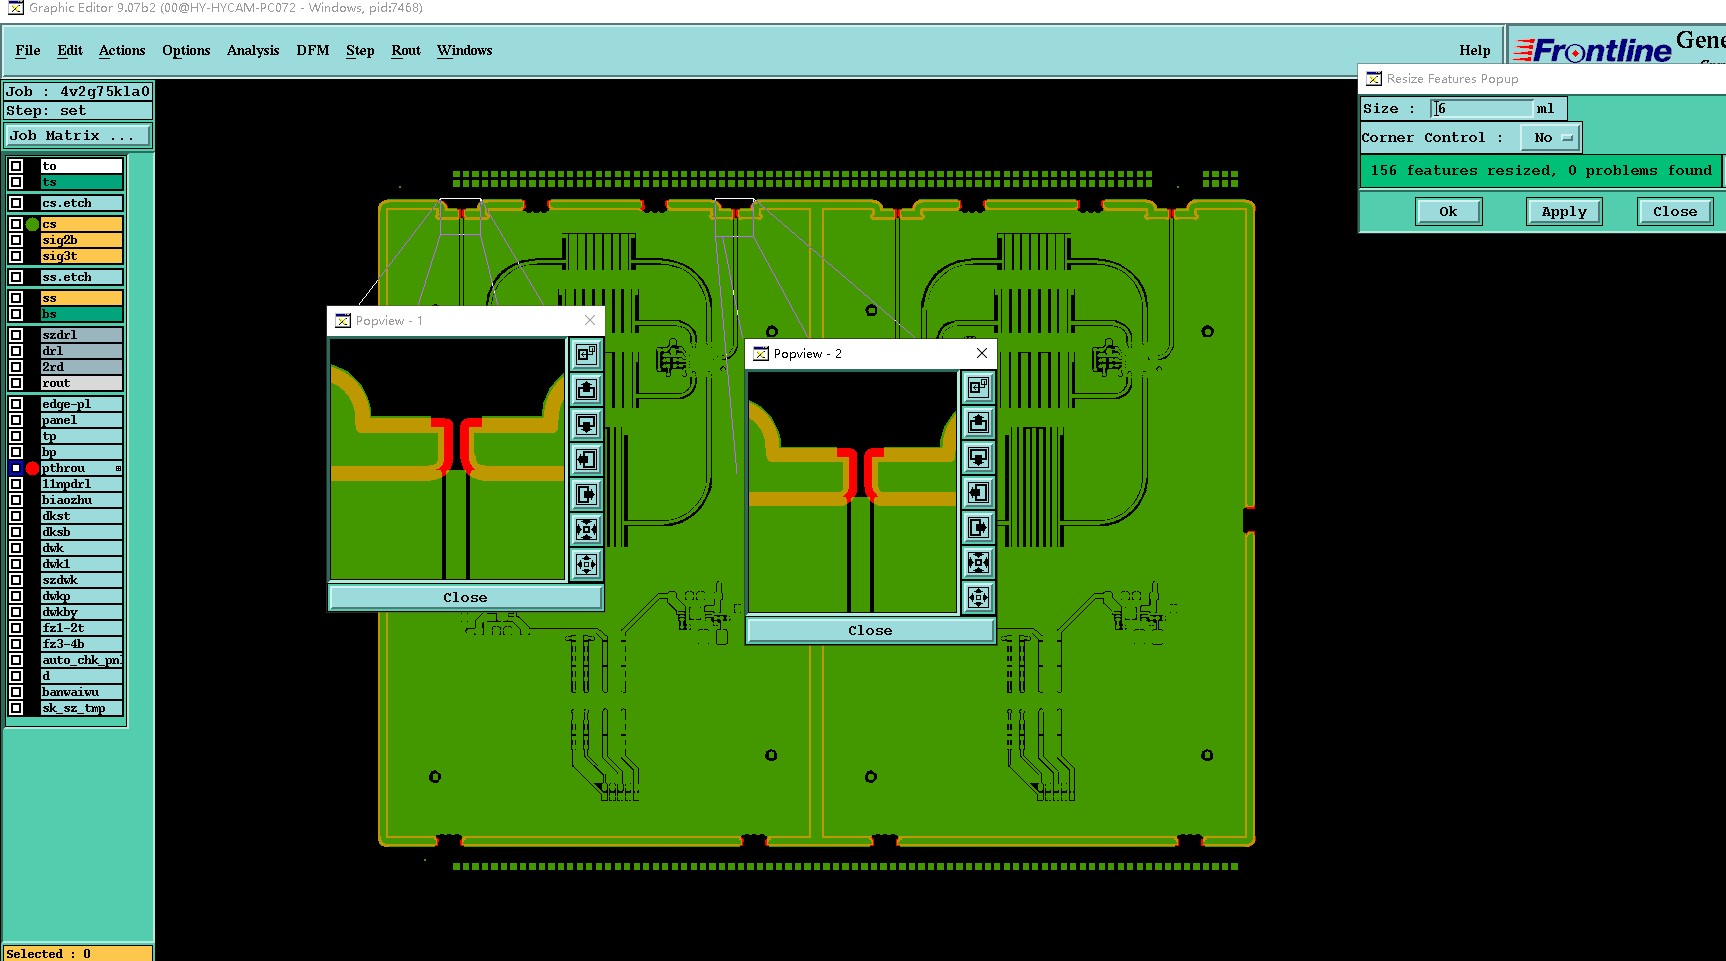The image size is (1726, 961).
Task: Click top transfer-view icon in Popview 2
Action: 979,387
